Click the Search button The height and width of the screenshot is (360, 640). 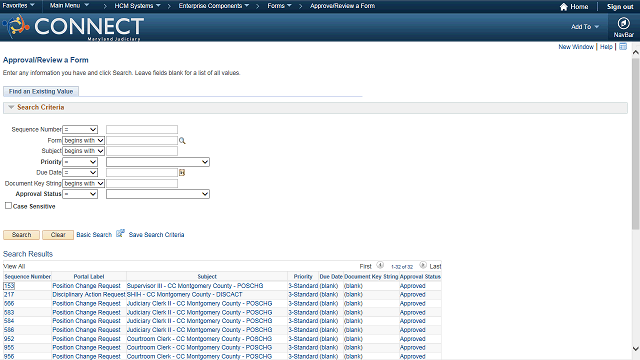click(x=21, y=235)
